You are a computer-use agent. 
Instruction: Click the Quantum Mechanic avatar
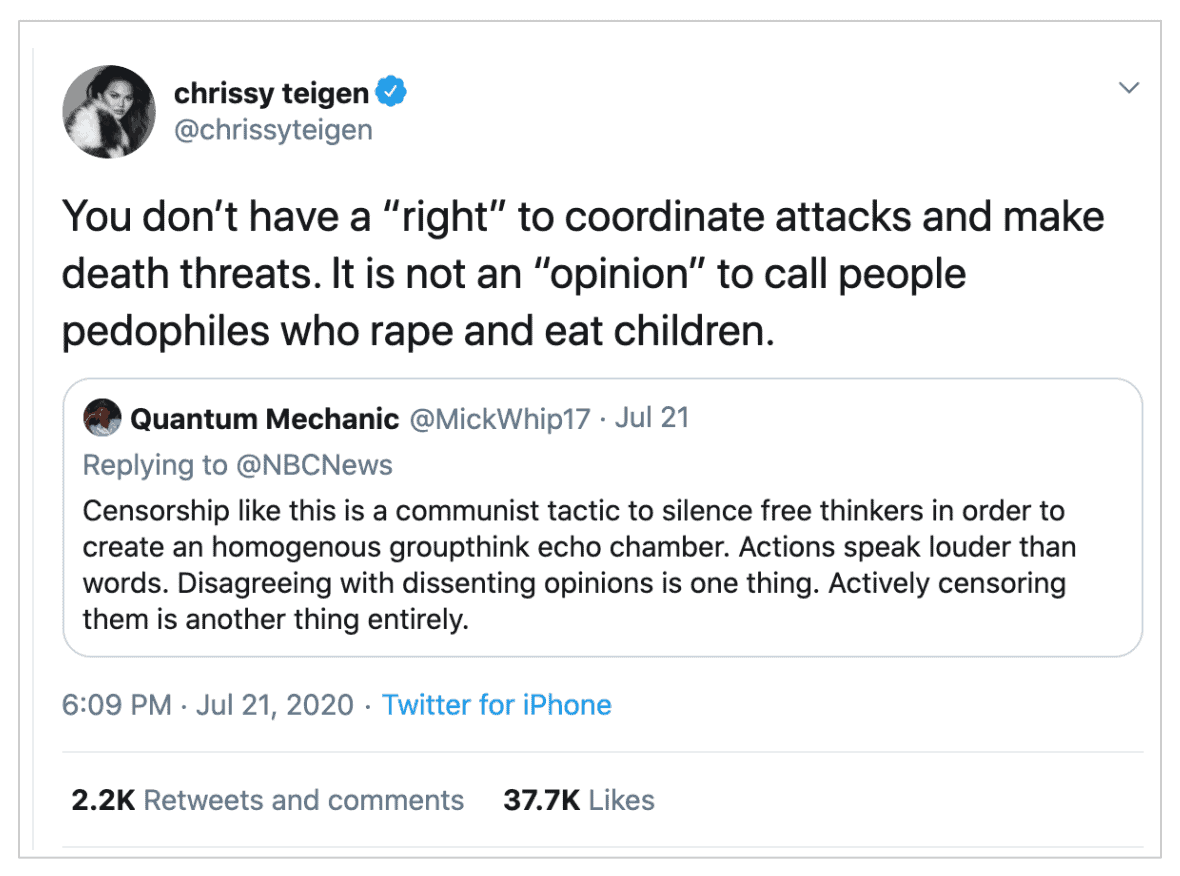click(102, 418)
